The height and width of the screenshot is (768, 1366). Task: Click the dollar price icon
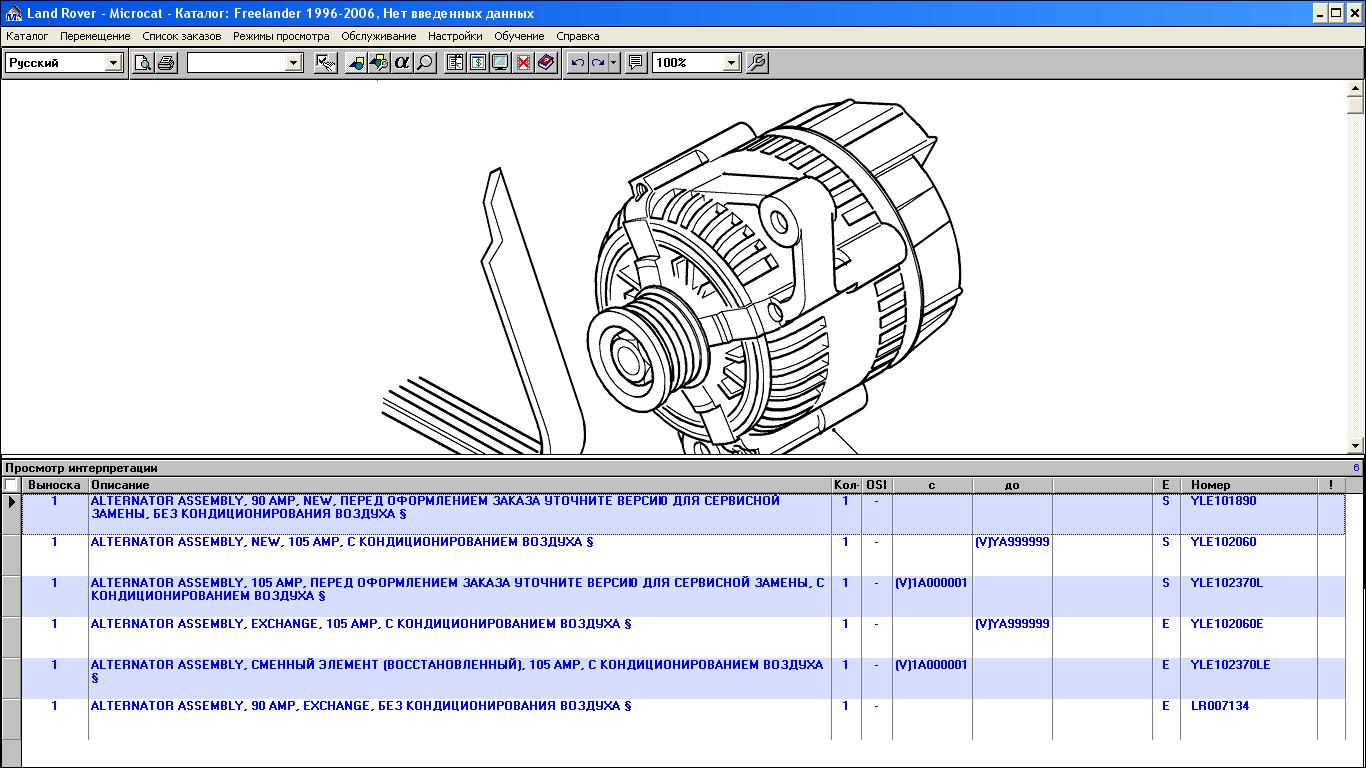click(x=478, y=63)
